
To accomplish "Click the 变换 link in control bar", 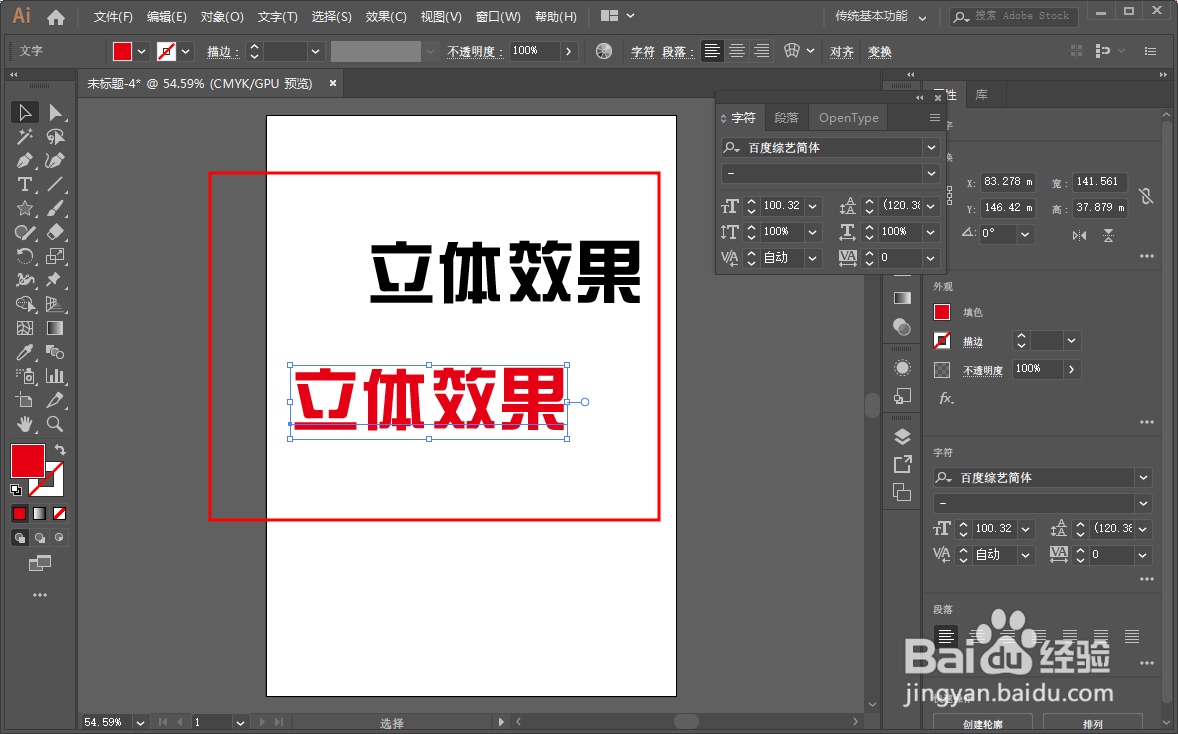I will click(880, 52).
